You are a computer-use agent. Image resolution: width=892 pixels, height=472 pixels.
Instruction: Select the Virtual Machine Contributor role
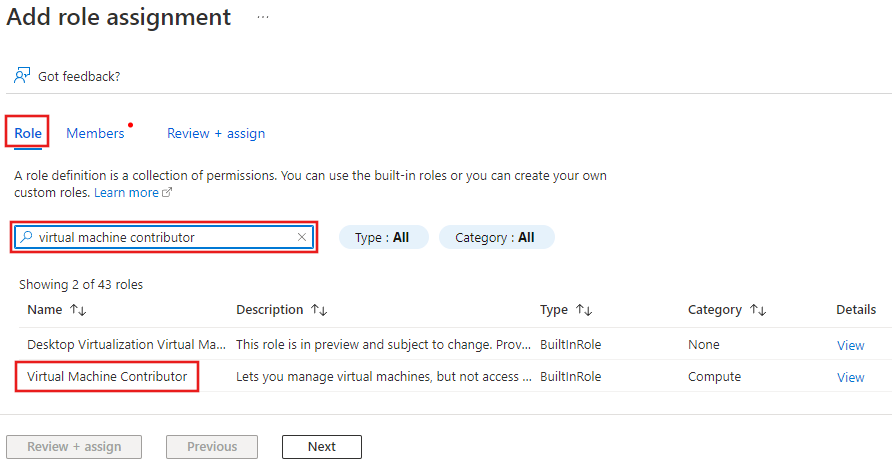coord(107,377)
